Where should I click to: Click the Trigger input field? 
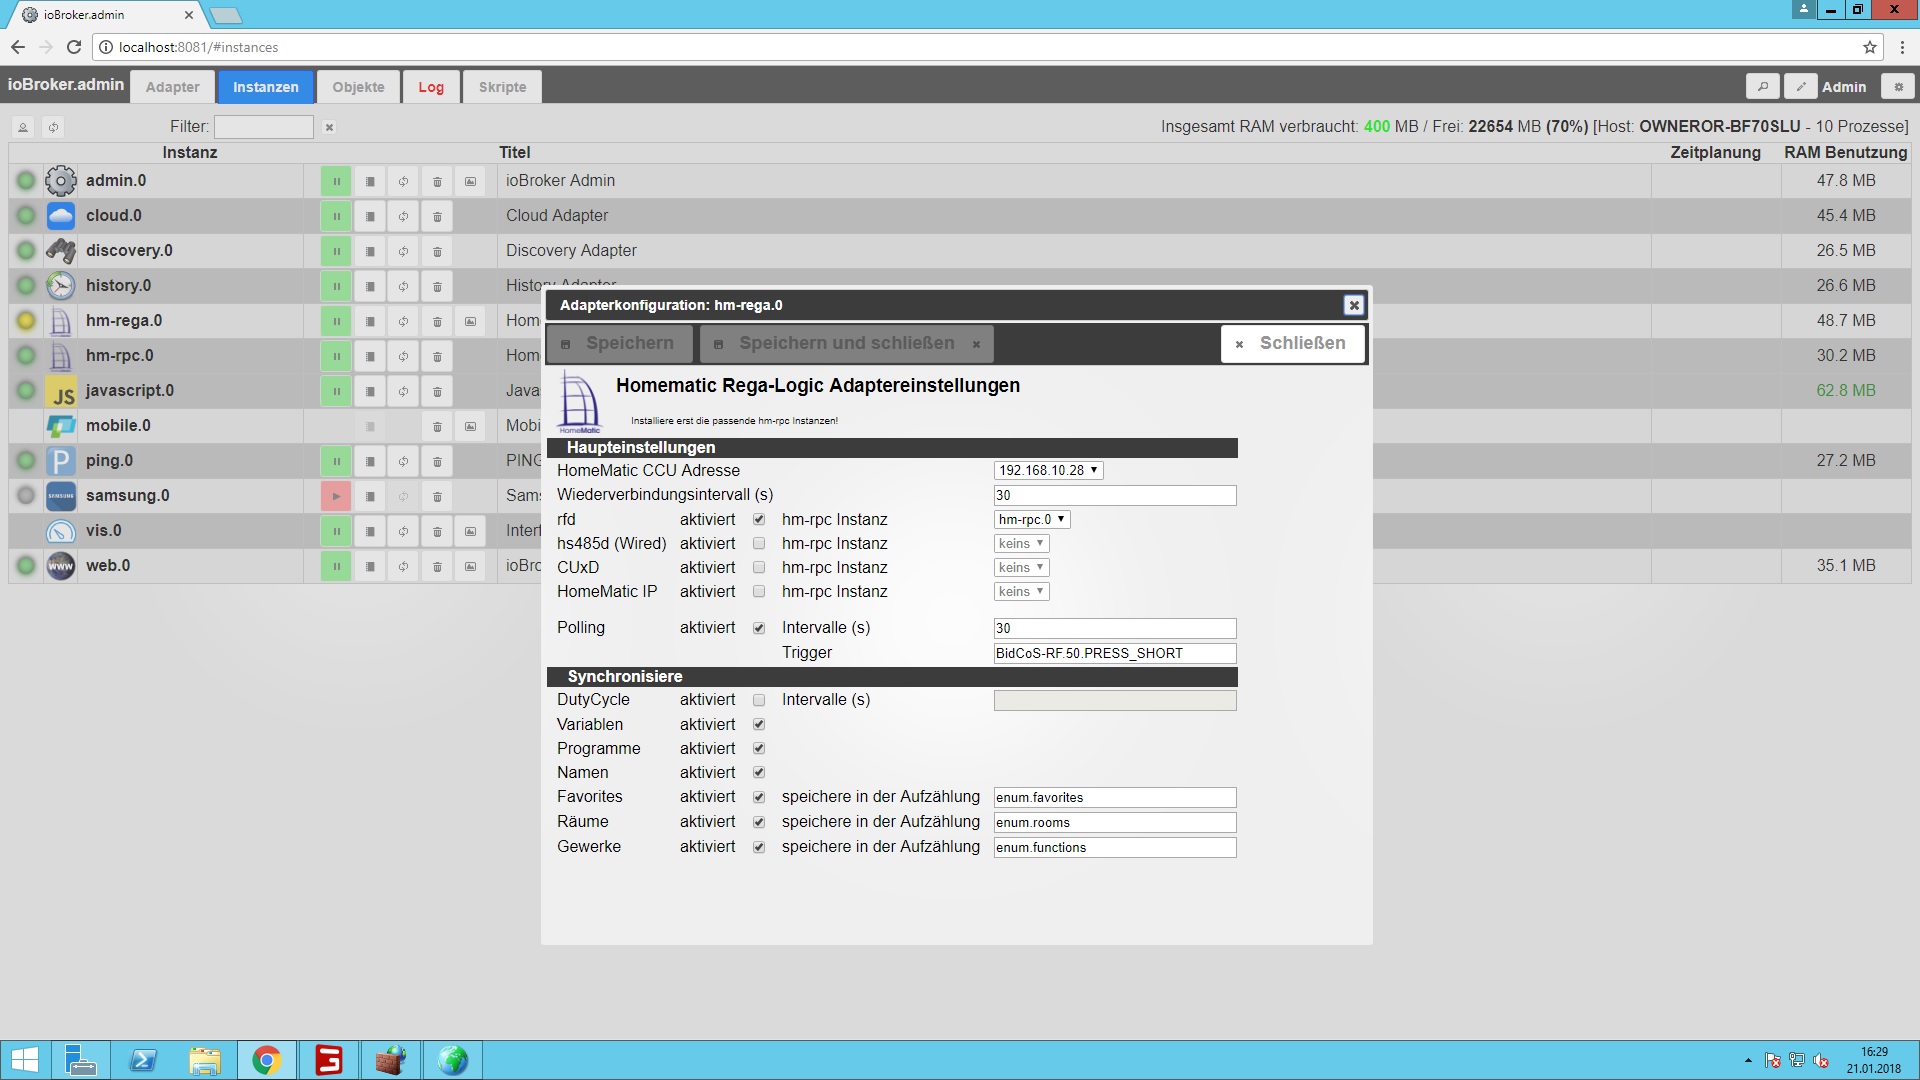(1114, 653)
